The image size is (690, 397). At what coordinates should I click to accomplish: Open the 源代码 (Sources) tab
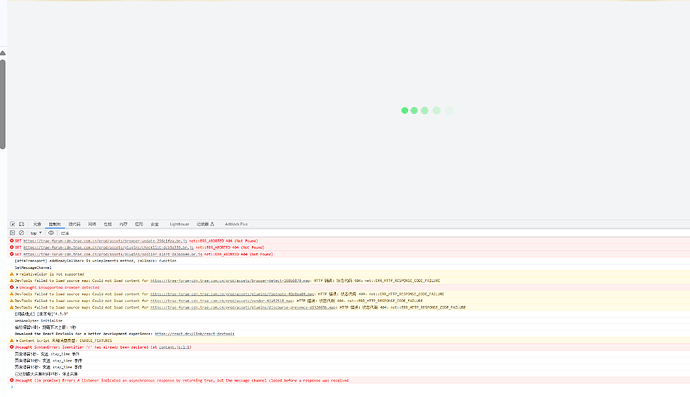point(74,224)
